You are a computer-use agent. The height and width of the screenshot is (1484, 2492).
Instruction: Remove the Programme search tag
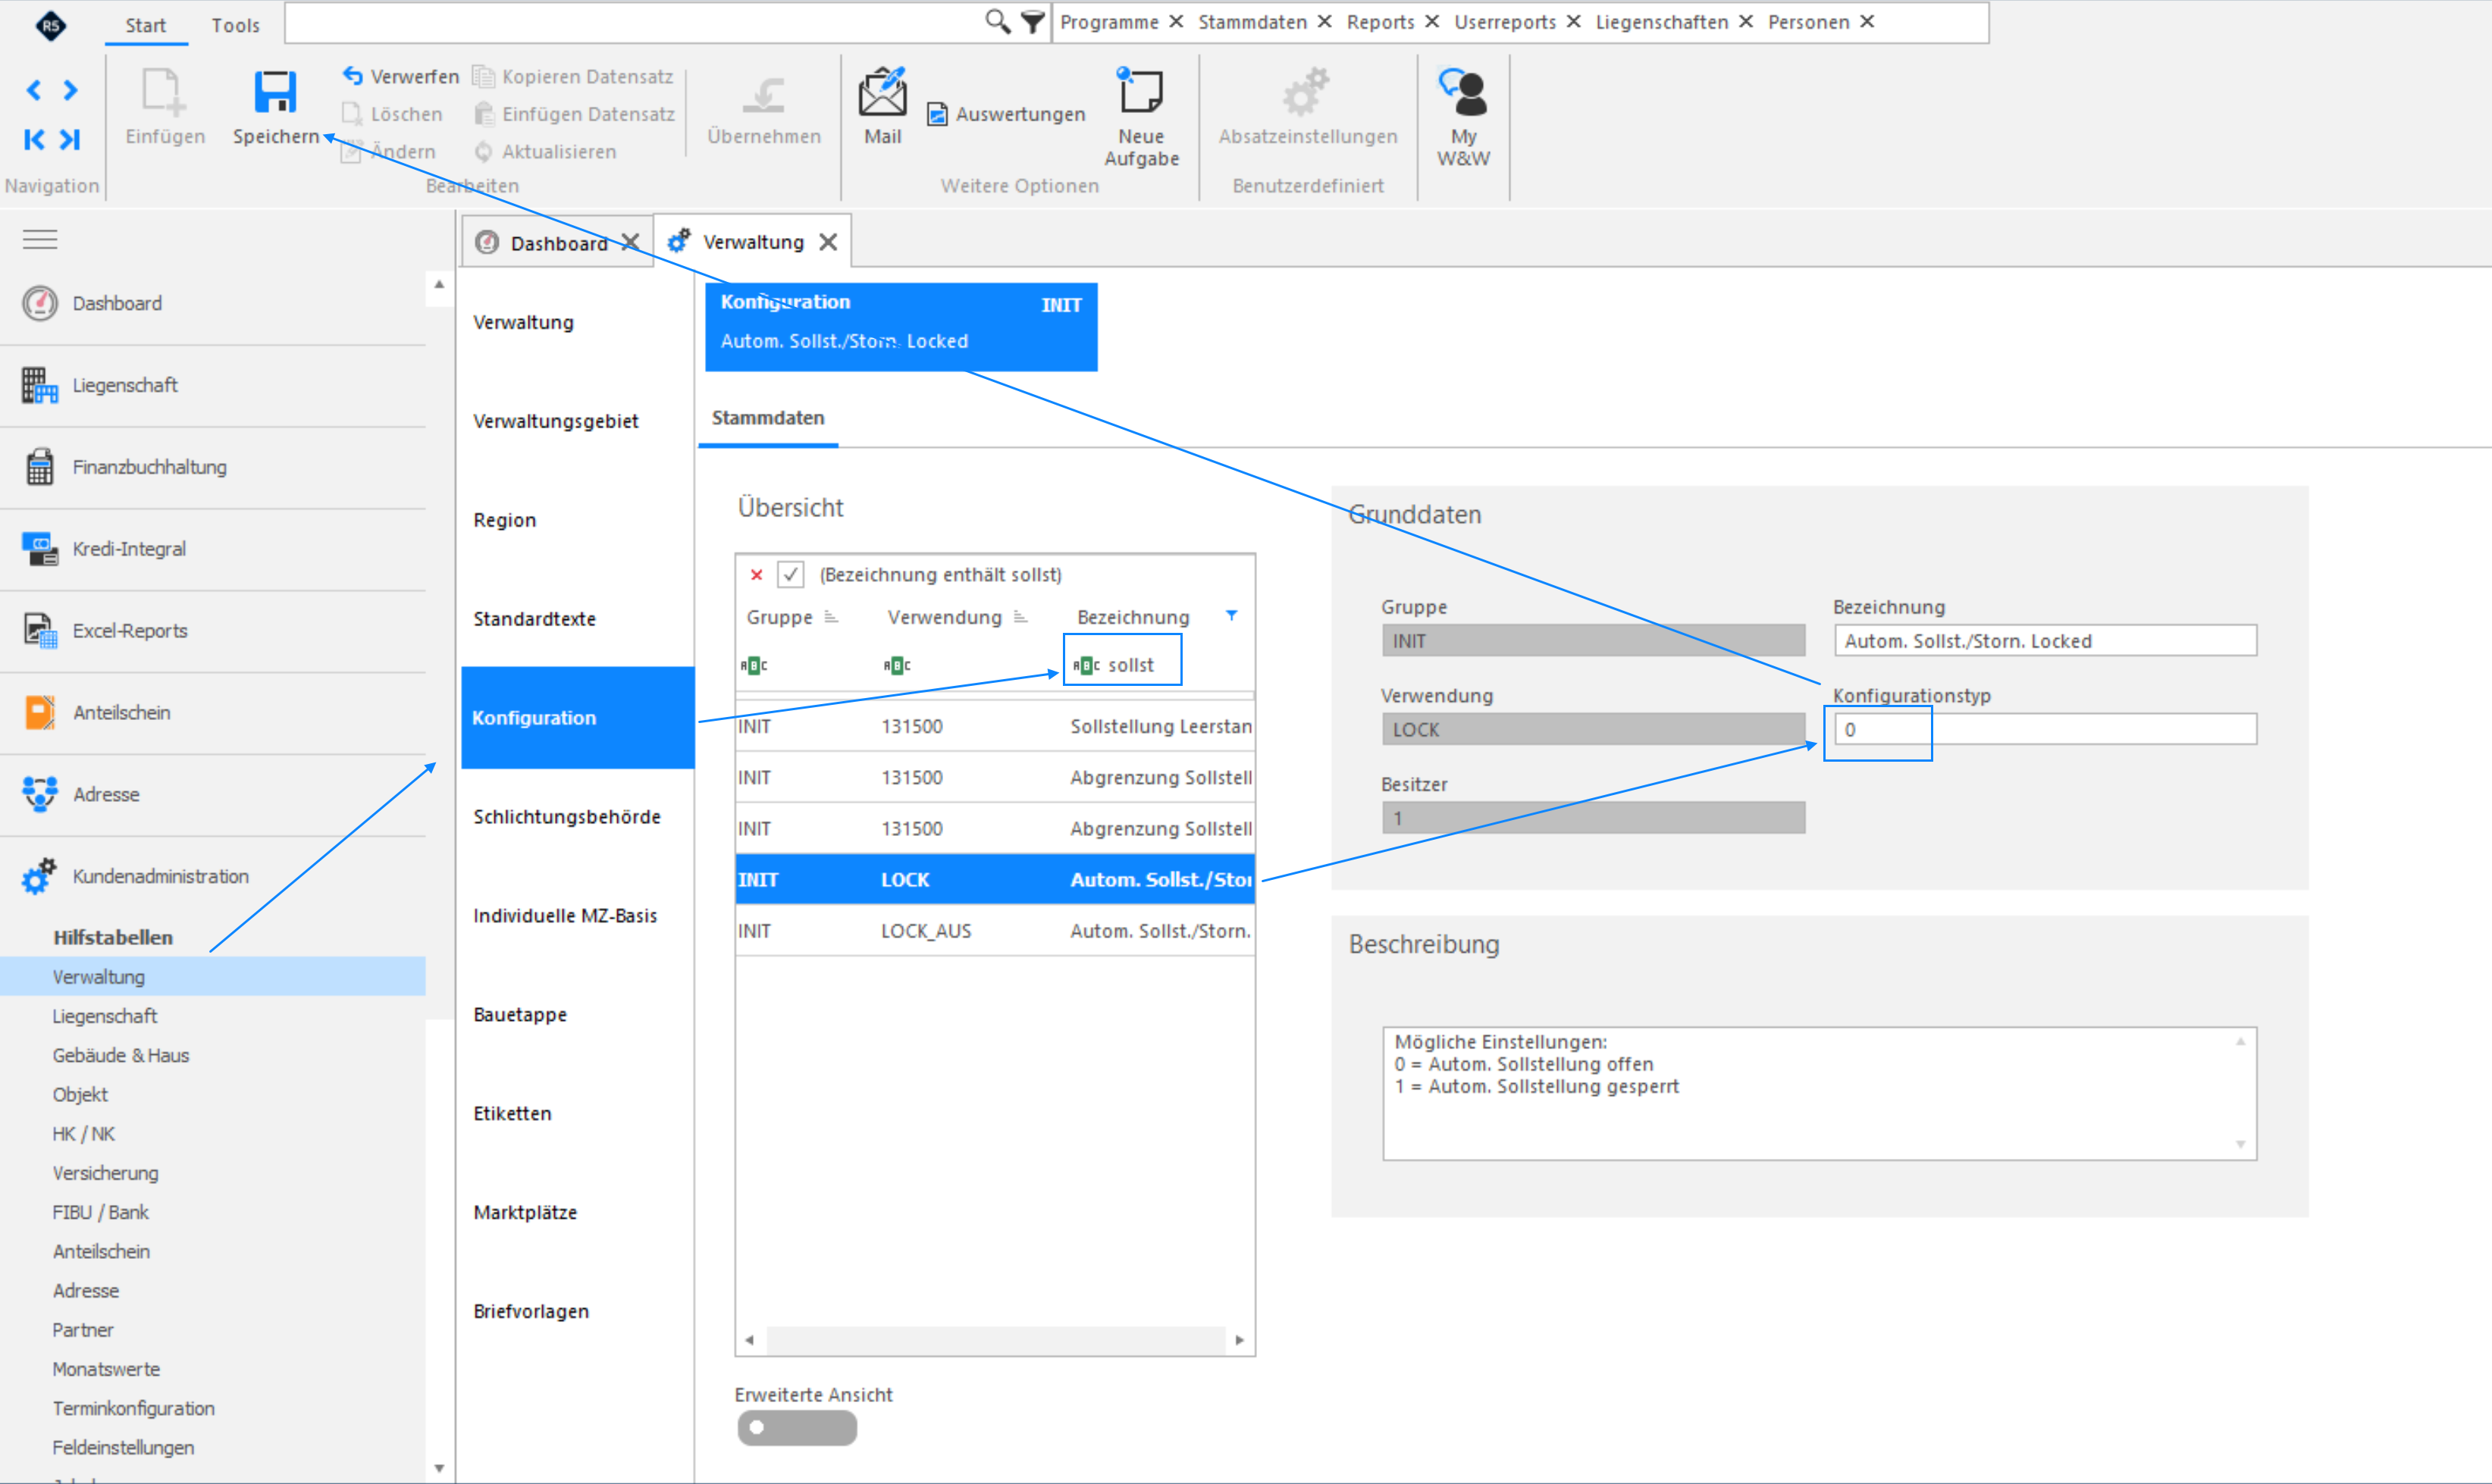pyautogui.click(x=1176, y=21)
